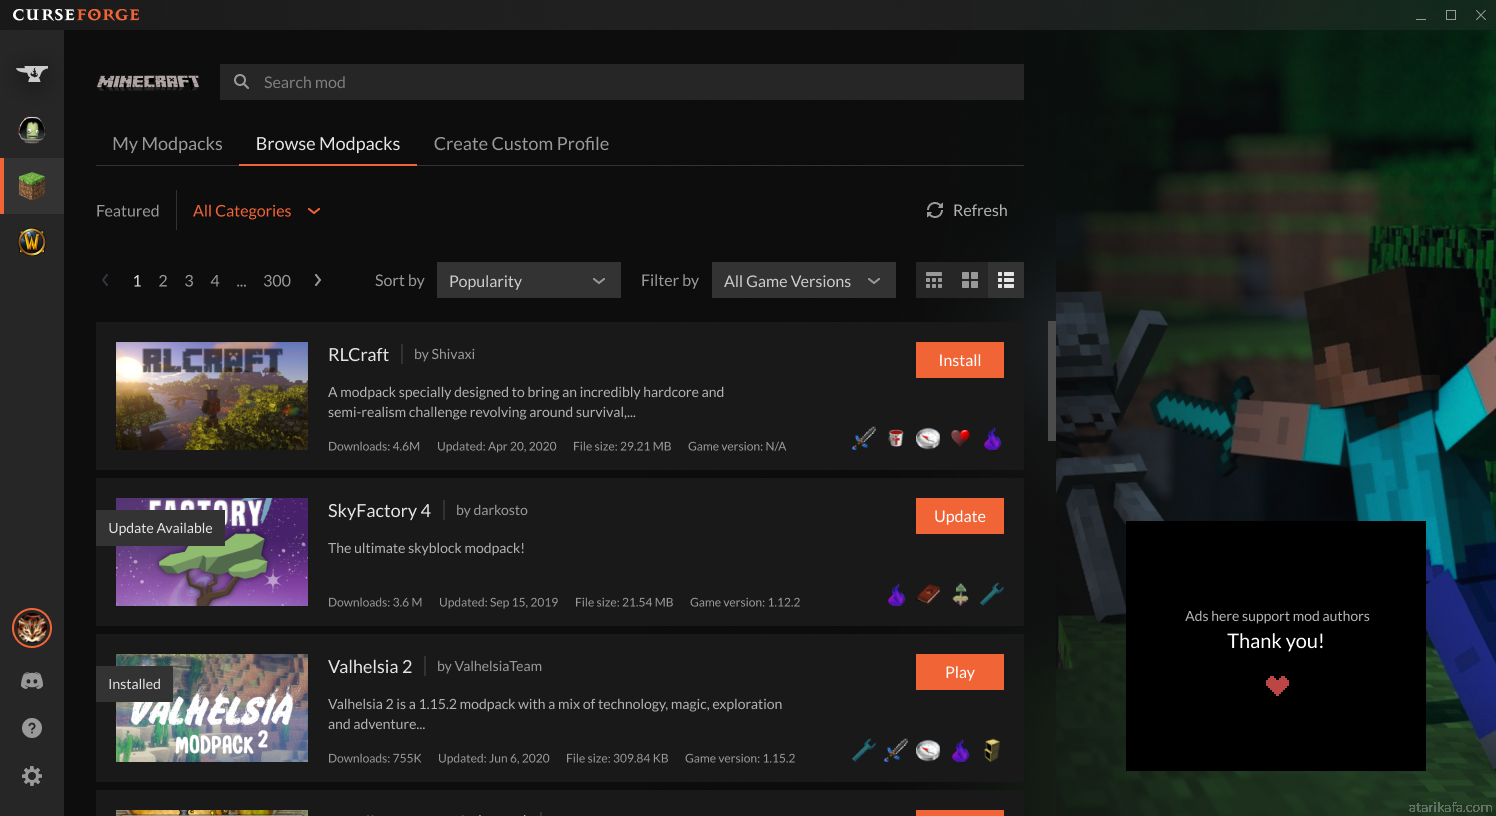Screen dimensions: 1496x816
Task: Click SkyFactory 4's wrench category icon
Action: 992,594
